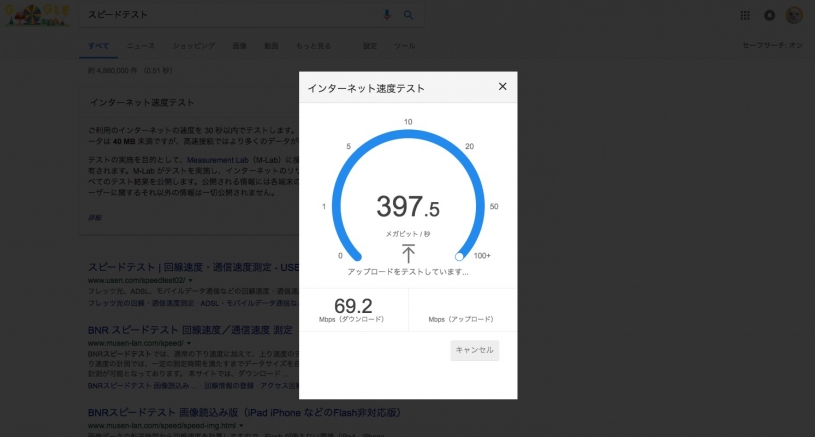
Task: Click the 397.5 speed reading
Action: (408, 206)
